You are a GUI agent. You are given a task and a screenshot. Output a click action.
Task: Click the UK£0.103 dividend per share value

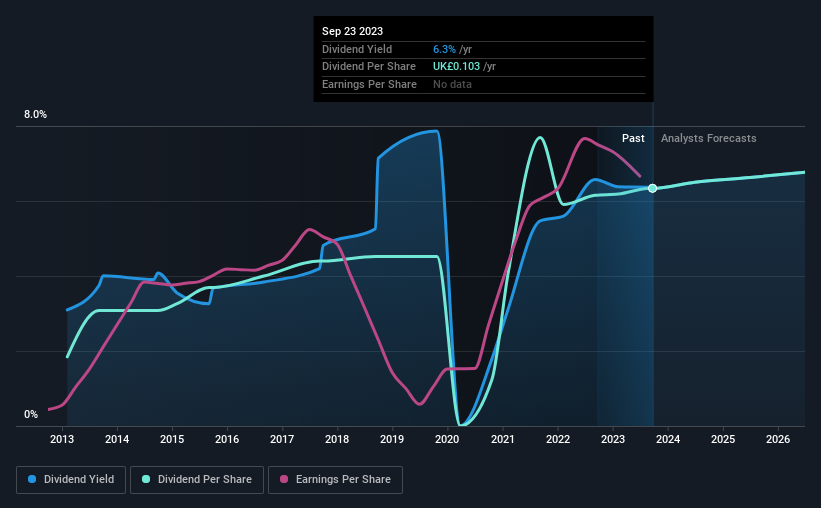pyautogui.click(x=456, y=67)
